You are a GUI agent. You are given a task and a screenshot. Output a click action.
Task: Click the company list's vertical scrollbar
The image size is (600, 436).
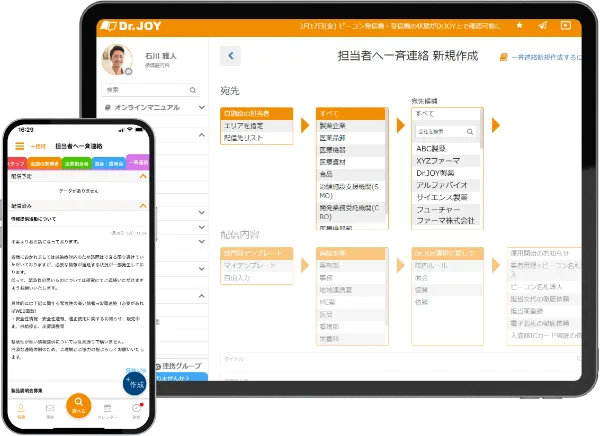(481, 129)
